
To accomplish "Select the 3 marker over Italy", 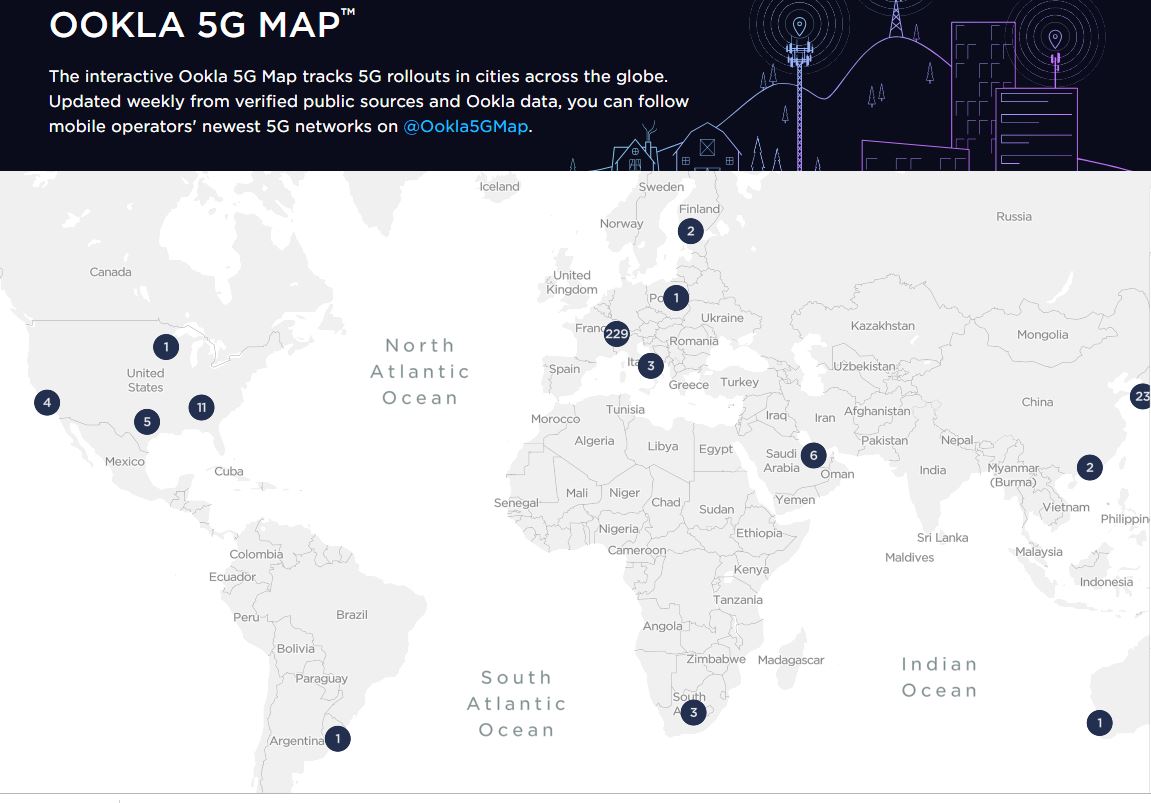I will pos(650,366).
